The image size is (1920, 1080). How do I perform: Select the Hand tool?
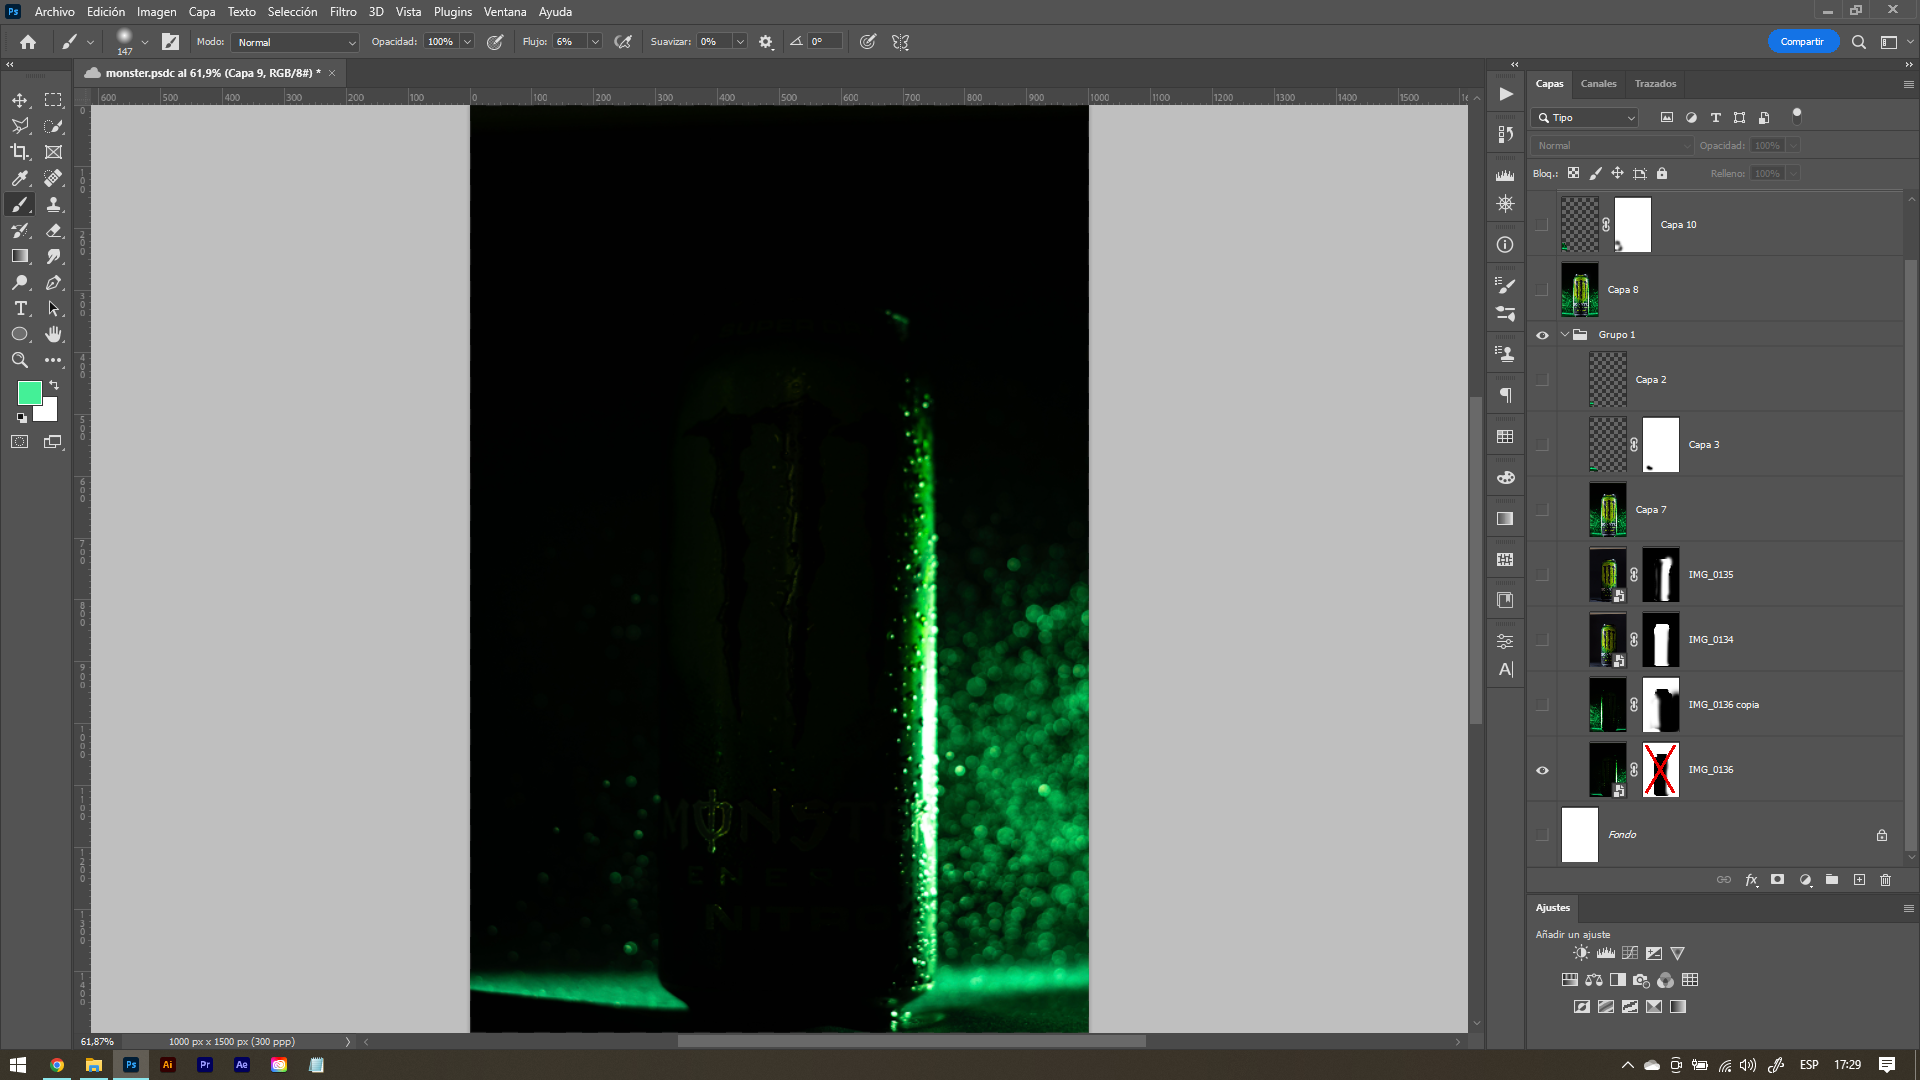(x=54, y=334)
